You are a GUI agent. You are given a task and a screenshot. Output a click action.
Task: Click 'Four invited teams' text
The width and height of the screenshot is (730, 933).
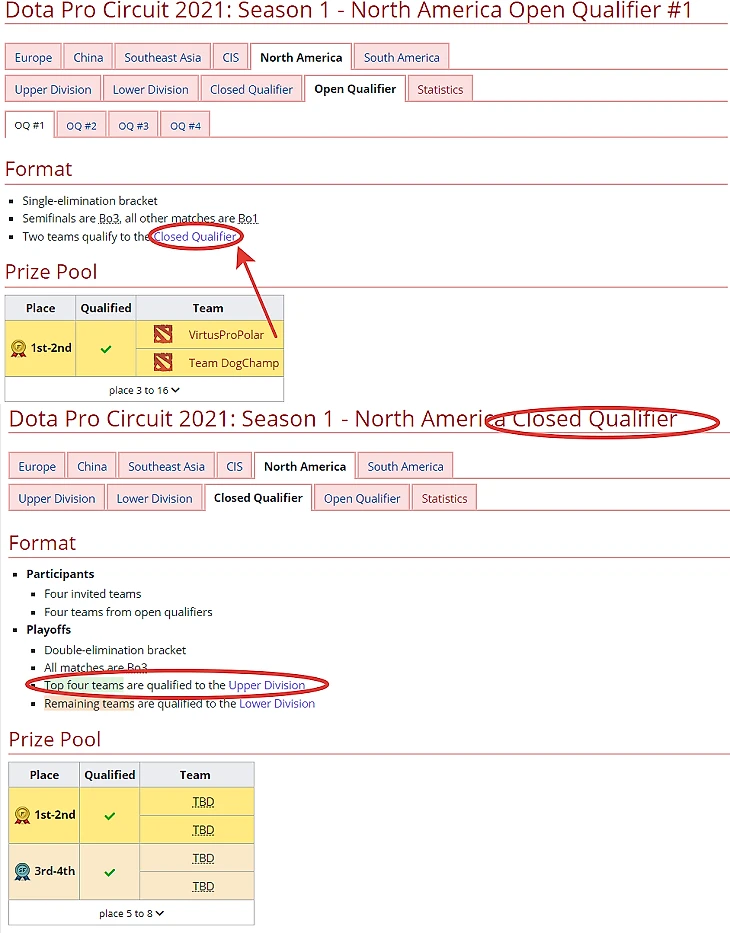tap(93, 593)
